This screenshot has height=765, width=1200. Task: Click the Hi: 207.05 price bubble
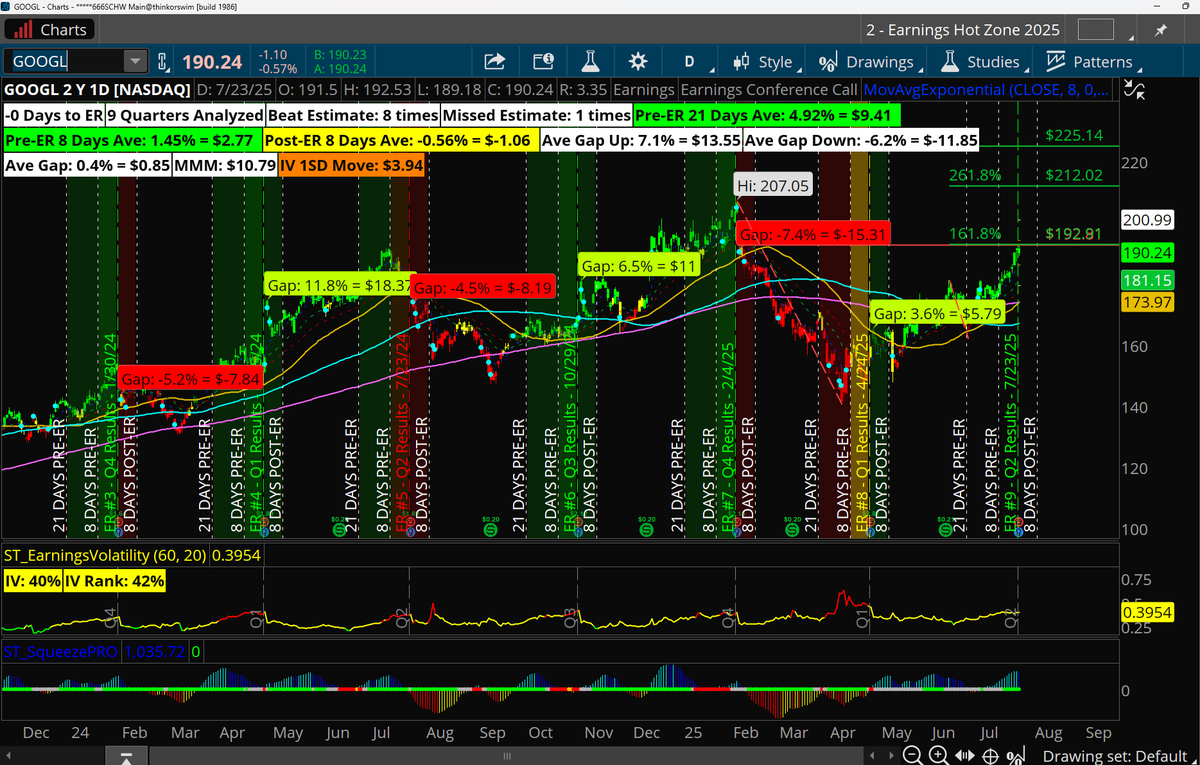pos(773,186)
